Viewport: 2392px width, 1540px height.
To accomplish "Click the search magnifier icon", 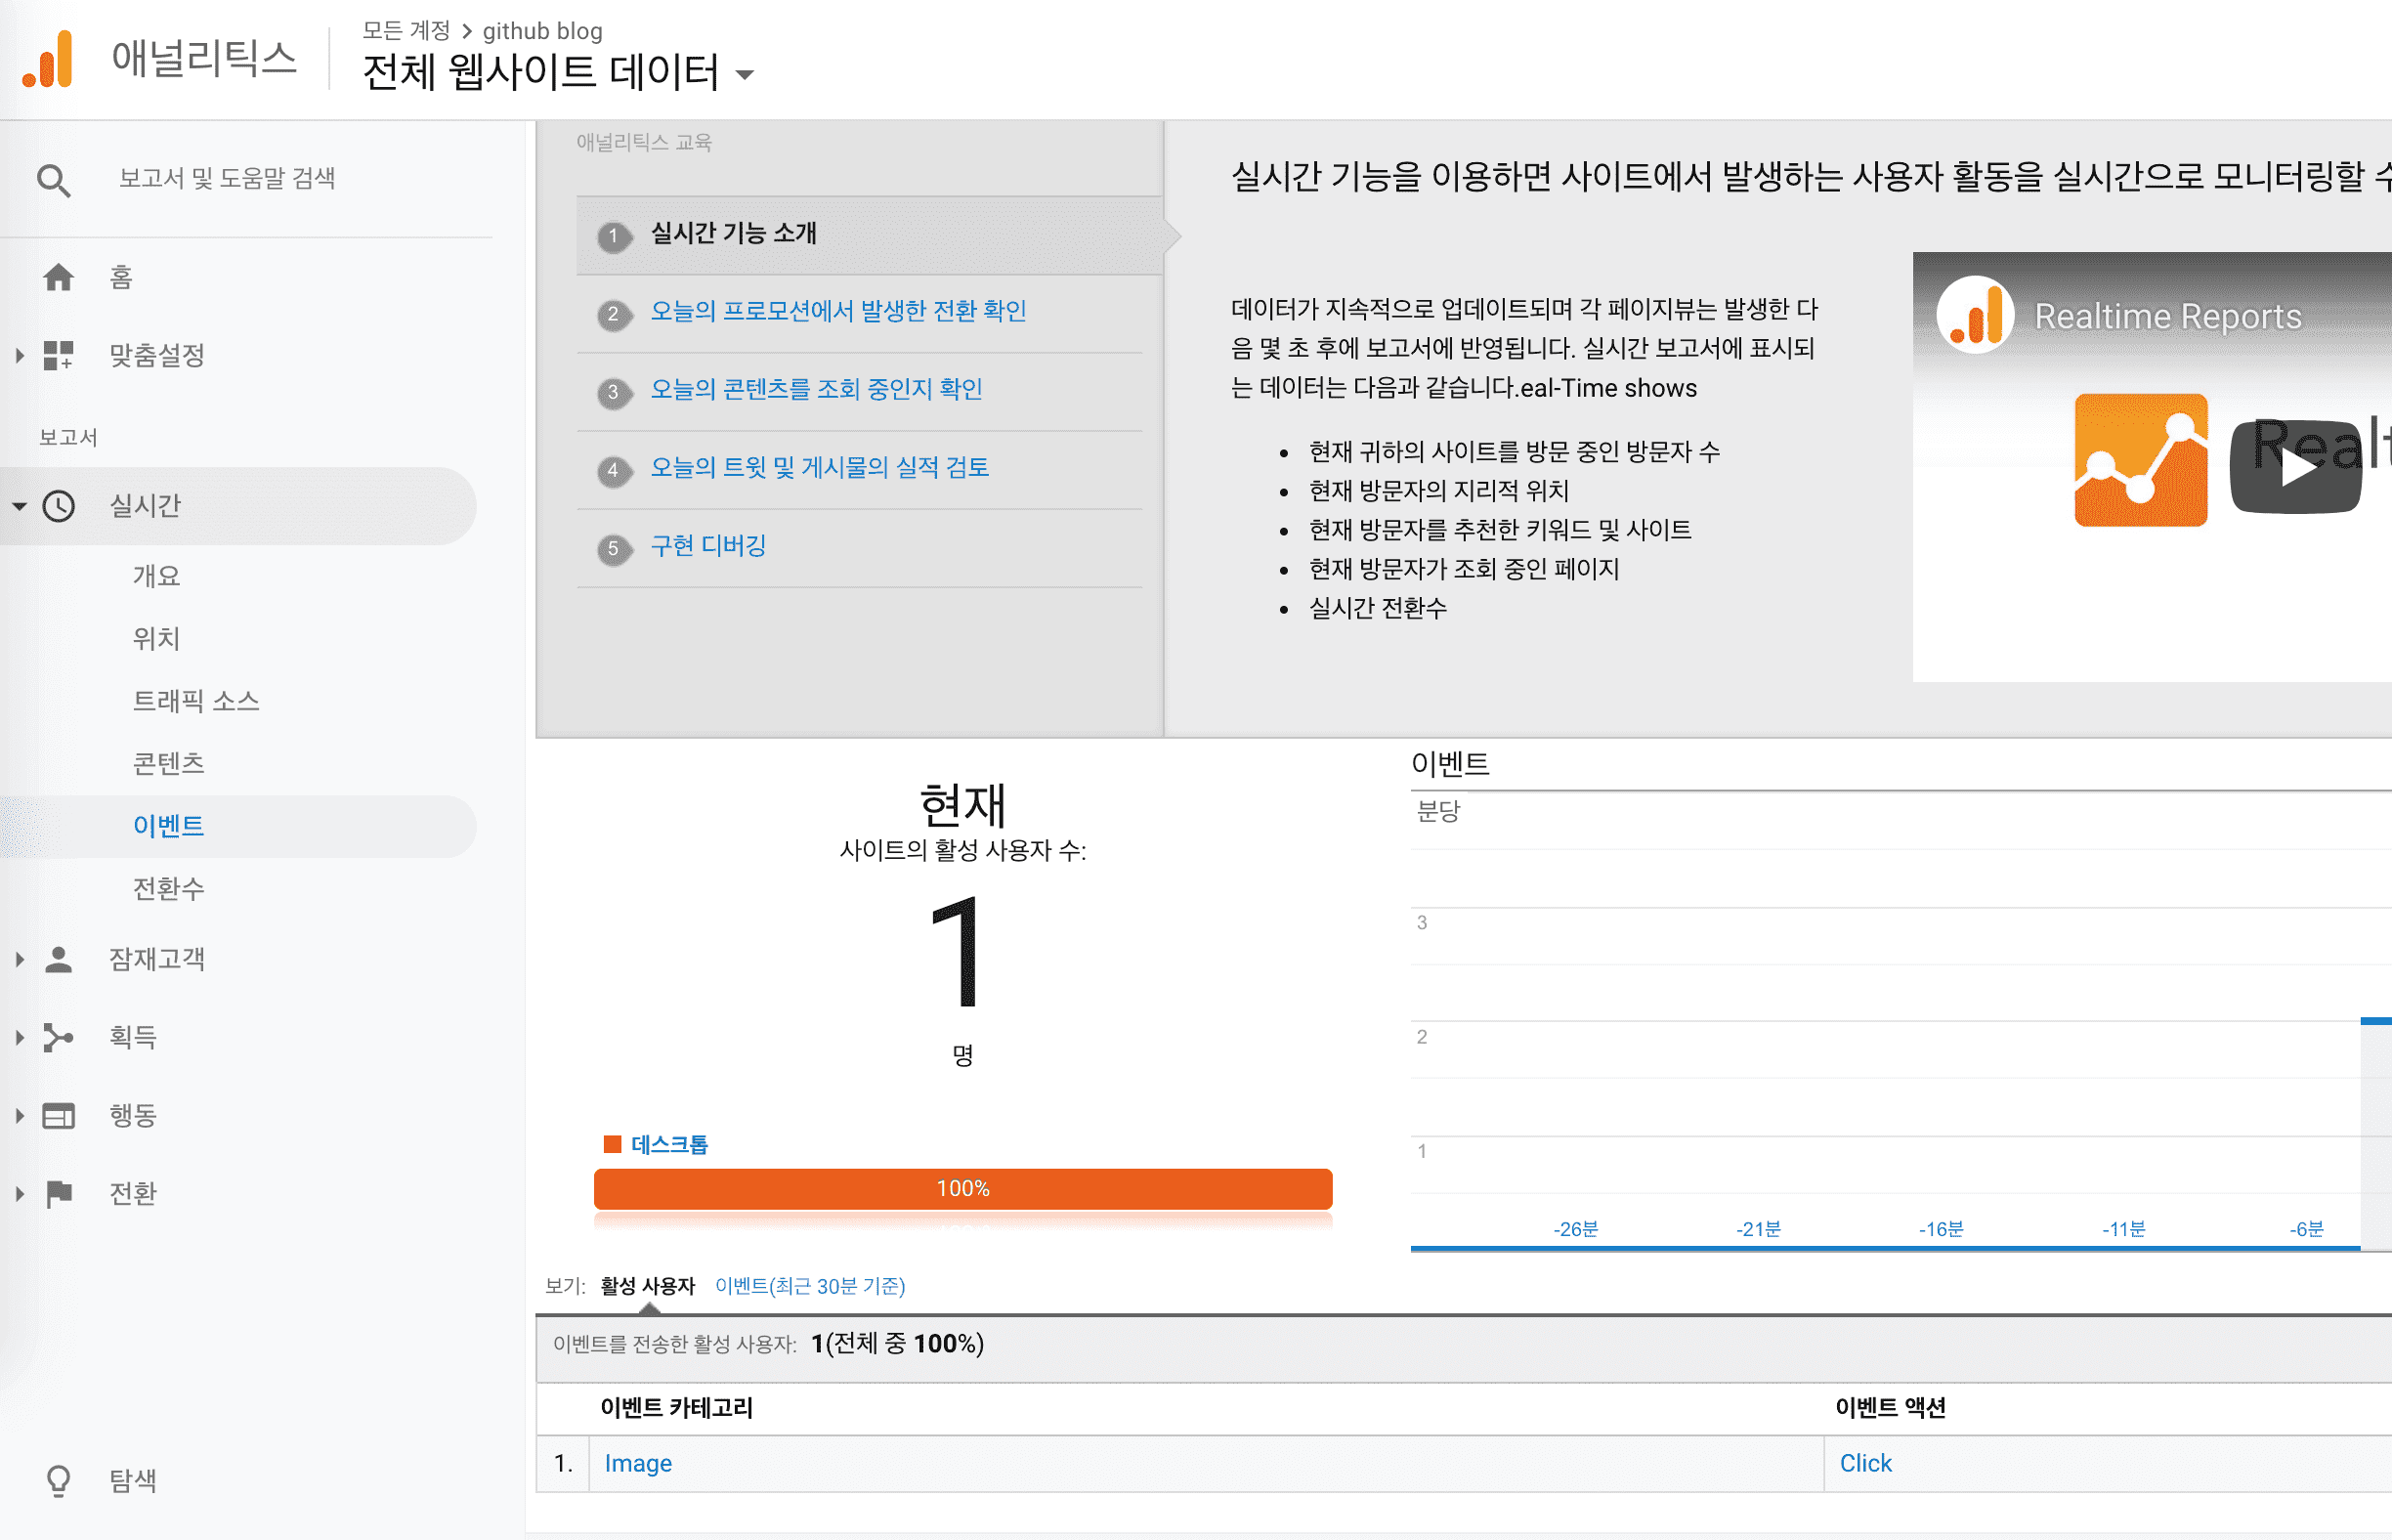I will click(x=53, y=180).
